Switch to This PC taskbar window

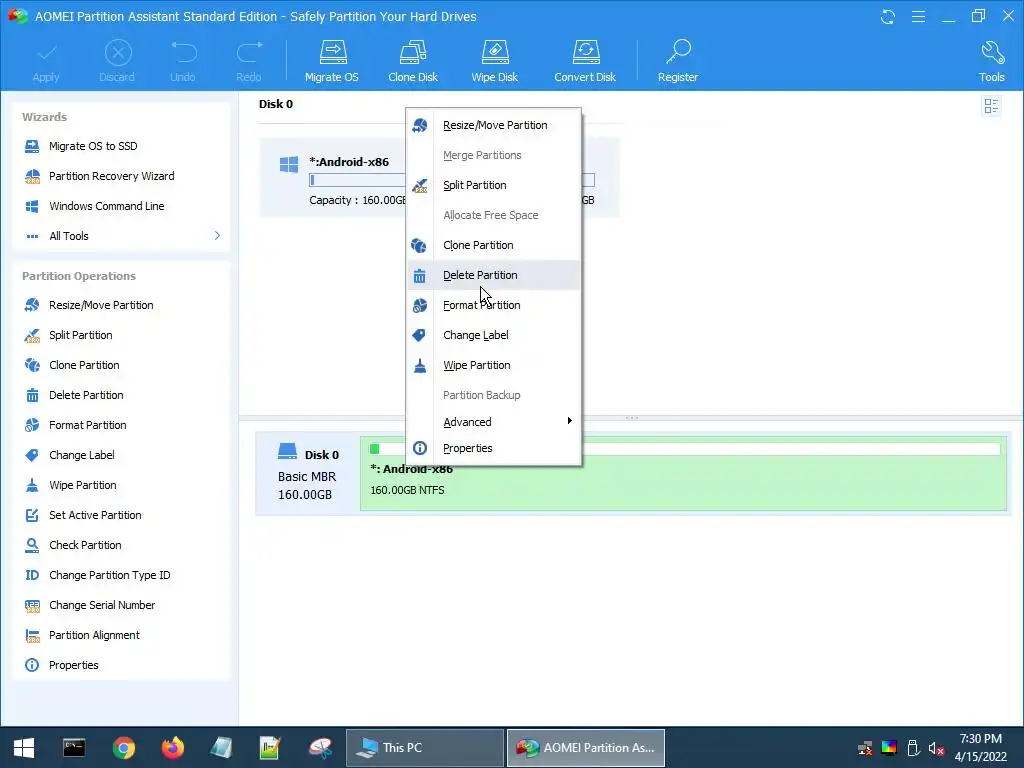424,748
